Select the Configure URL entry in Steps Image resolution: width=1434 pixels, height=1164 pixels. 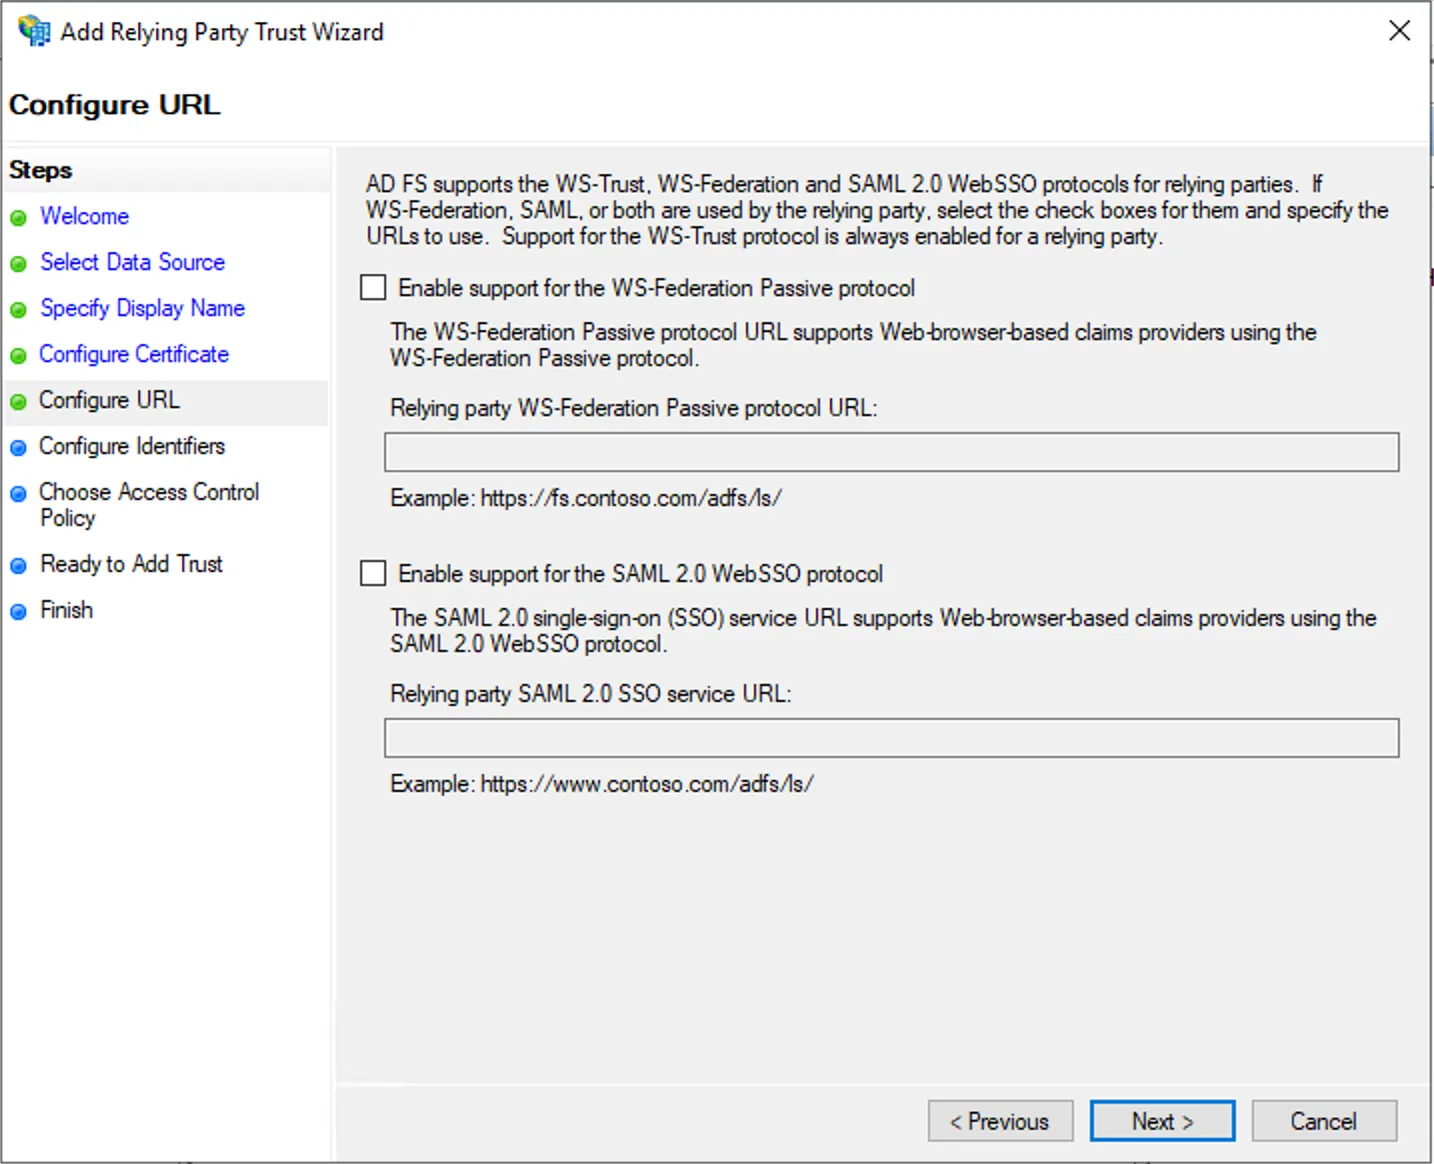tap(109, 400)
